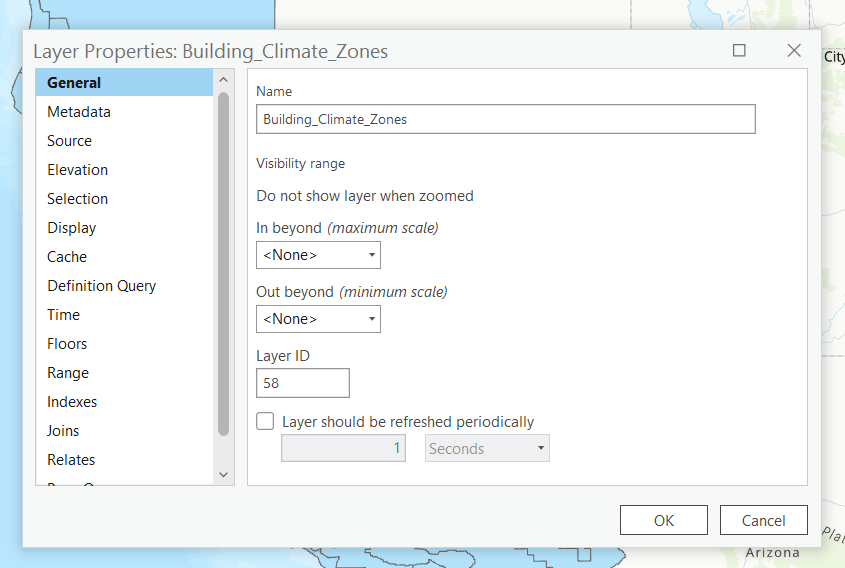
Task: Open the Seconds refresh unit dropdown
Action: pos(488,449)
